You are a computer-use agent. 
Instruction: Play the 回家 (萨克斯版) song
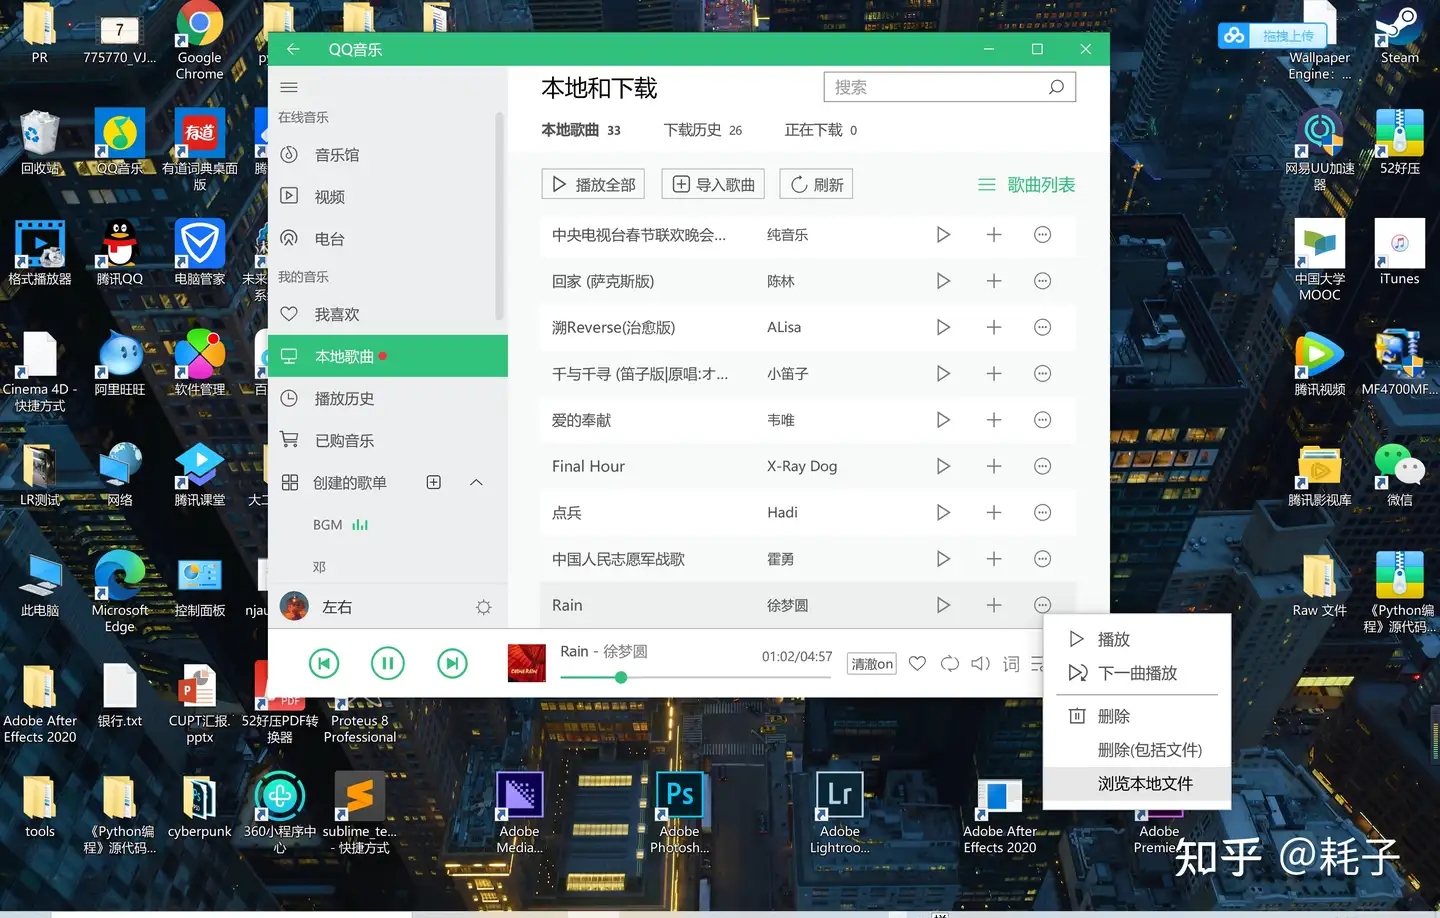943,281
